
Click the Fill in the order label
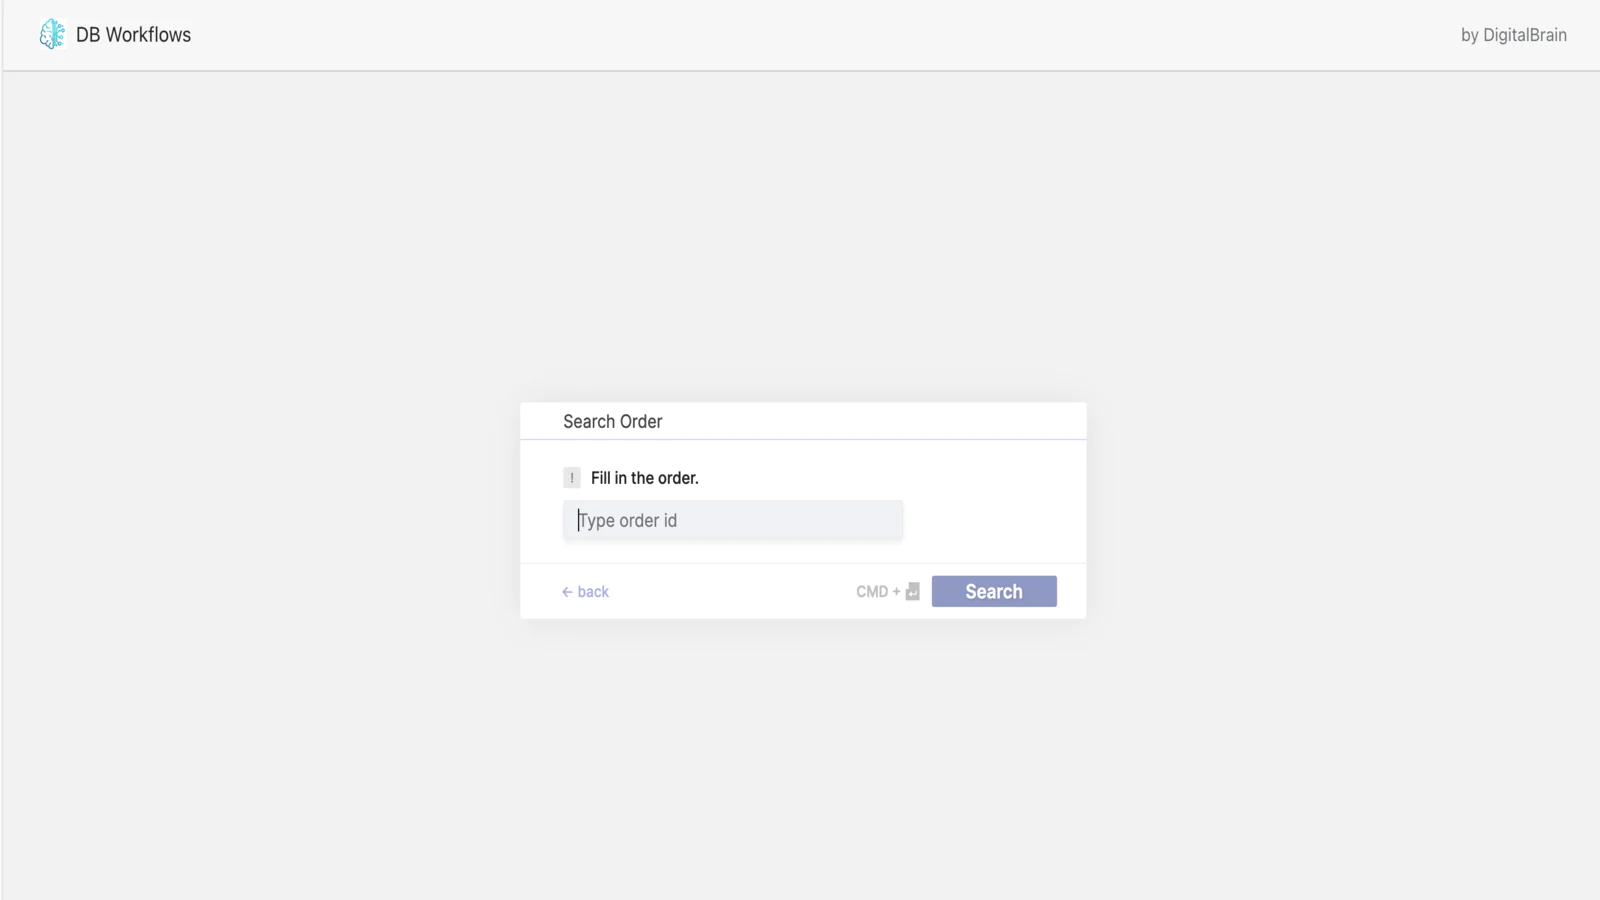tap(644, 478)
